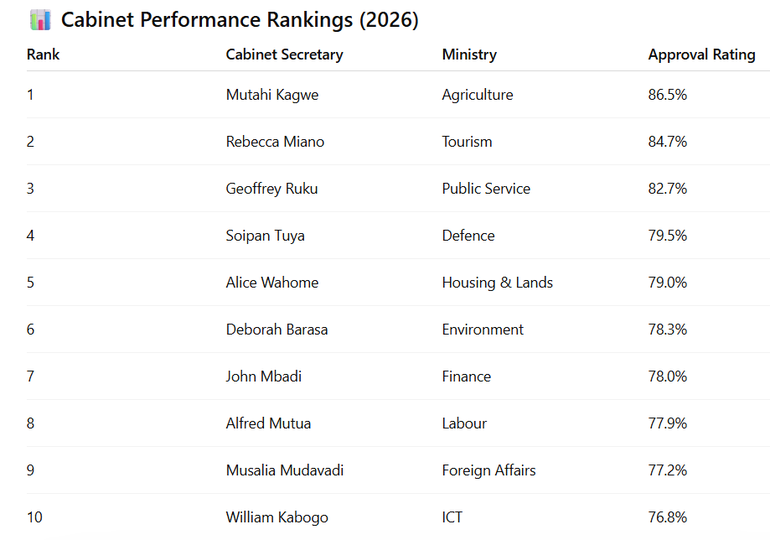Click the Ministry column header

coord(469,55)
